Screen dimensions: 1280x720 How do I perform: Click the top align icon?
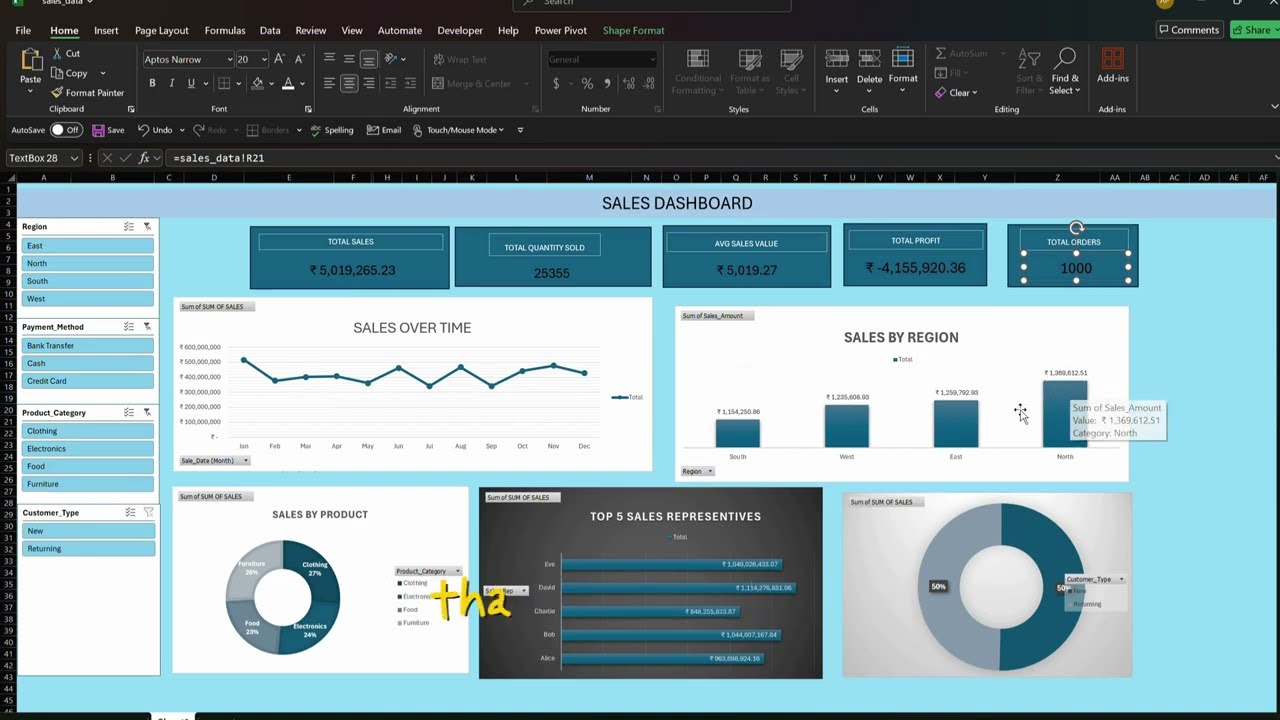(x=329, y=59)
